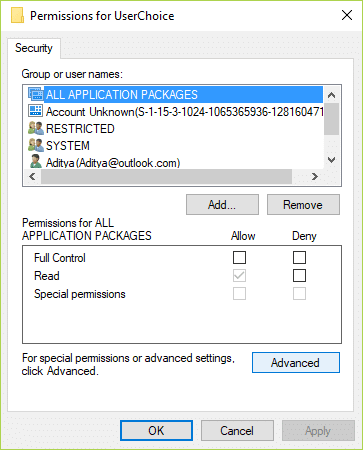Click the Add... button
This screenshot has height=450, width=363.
tap(222, 205)
